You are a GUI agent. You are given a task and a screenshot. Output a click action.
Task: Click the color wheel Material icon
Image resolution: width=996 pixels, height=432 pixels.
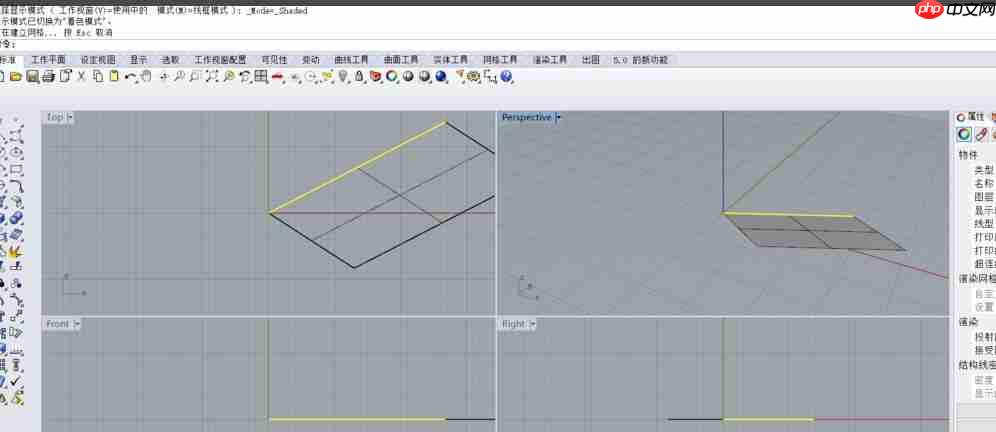(391, 76)
